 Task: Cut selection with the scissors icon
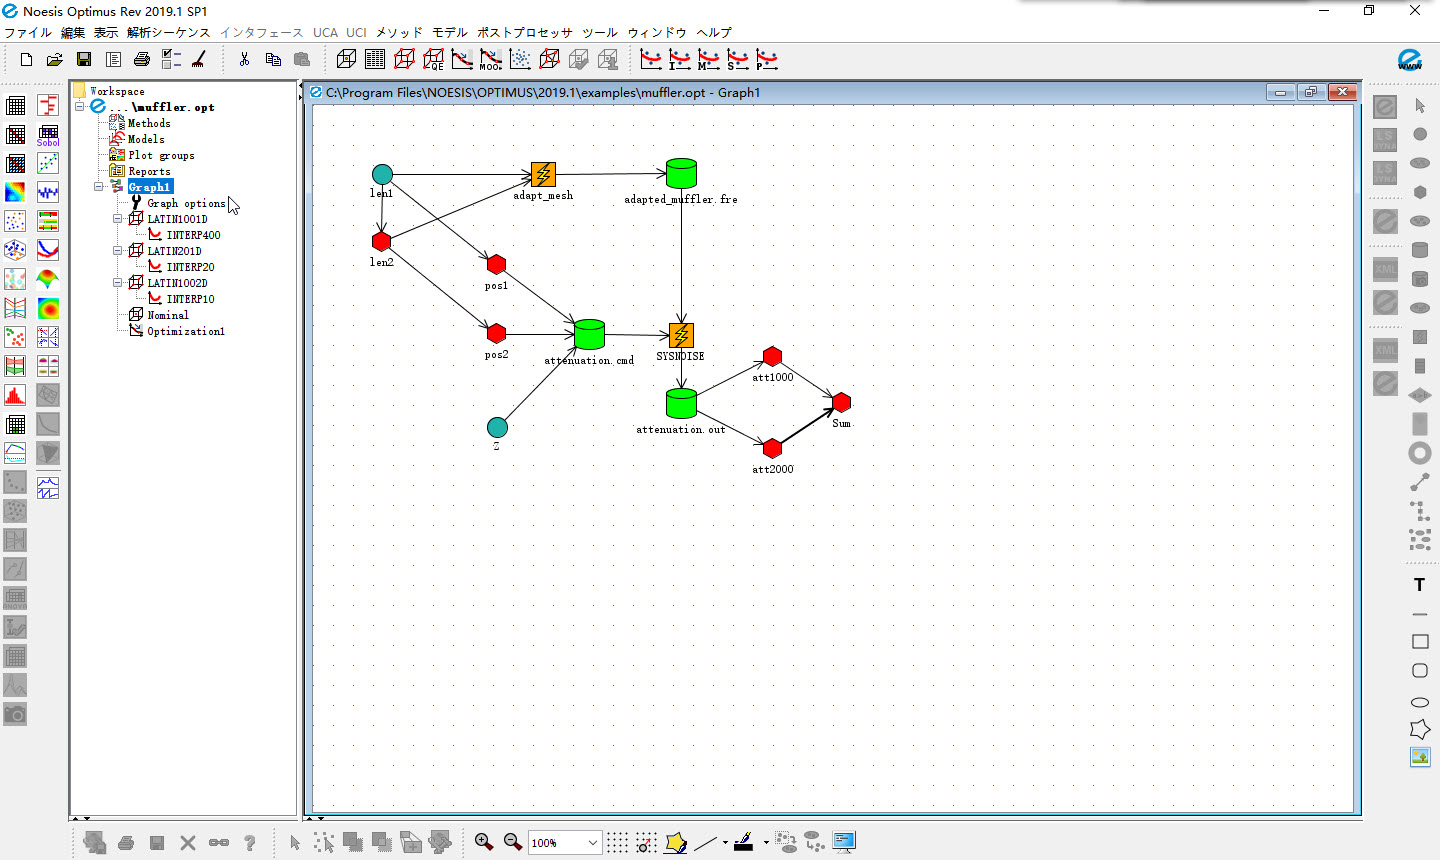tap(244, 60)
